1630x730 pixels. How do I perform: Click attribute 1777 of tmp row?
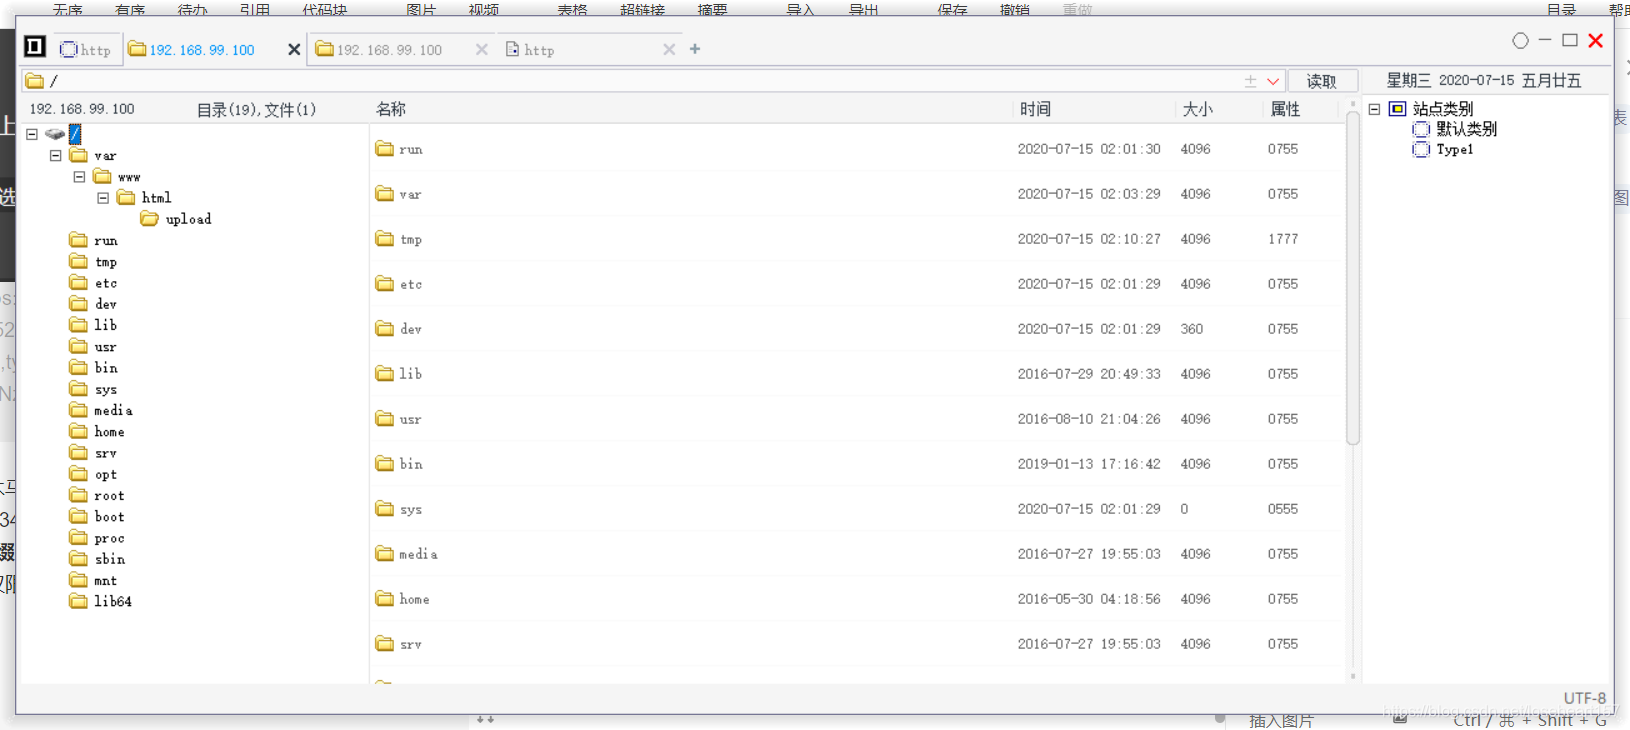coord(1283,239)
